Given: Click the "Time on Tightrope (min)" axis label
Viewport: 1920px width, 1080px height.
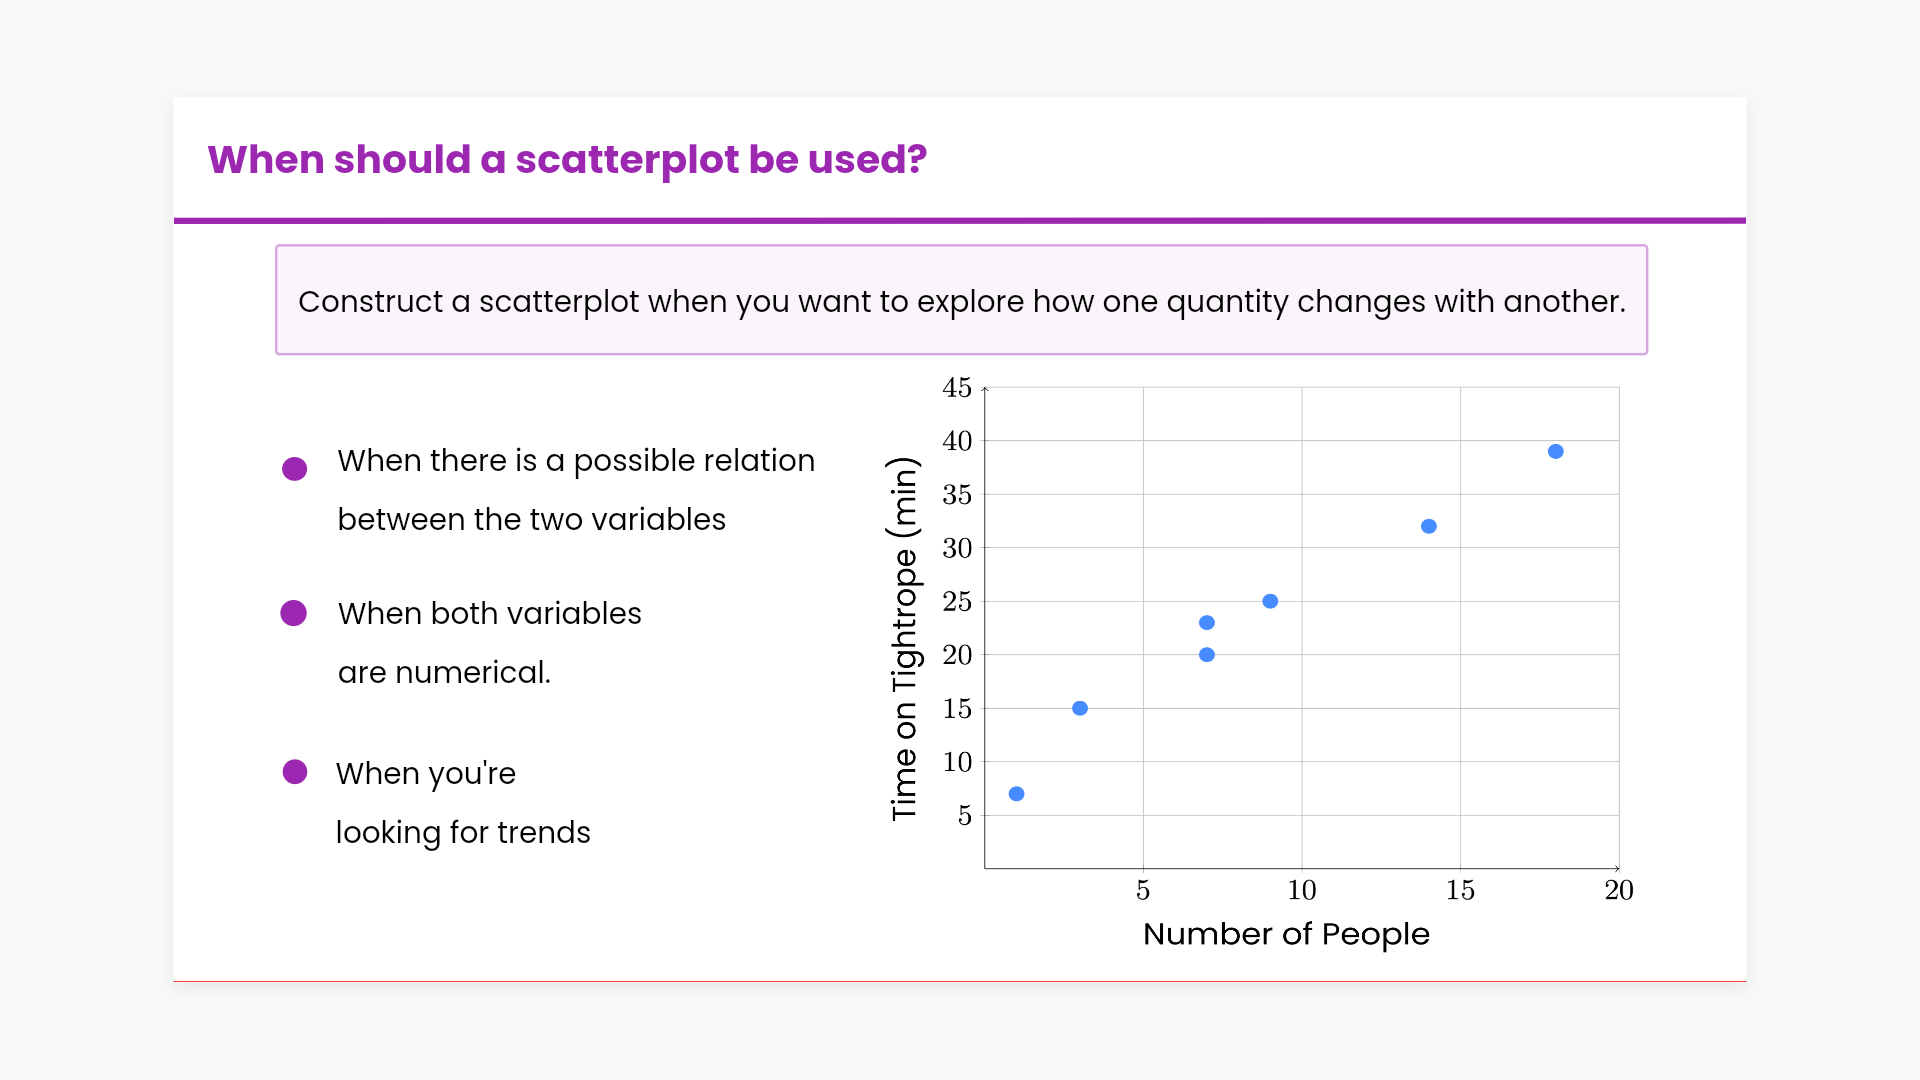Looking at the screenshot, I should (x=903, y=639).
